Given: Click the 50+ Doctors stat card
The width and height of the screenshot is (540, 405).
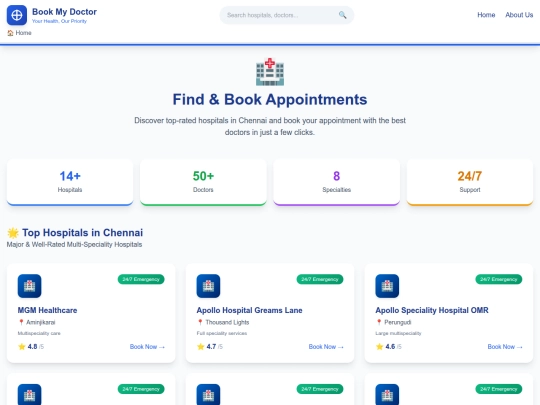Looking at the screenshot, I should [203, 182].
